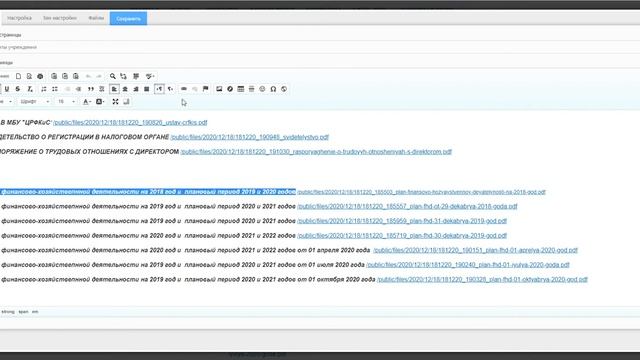Viewport: 640px width, 360px height.
Task: Decrease indent of paragraph
Action: [x=67, y=89]
